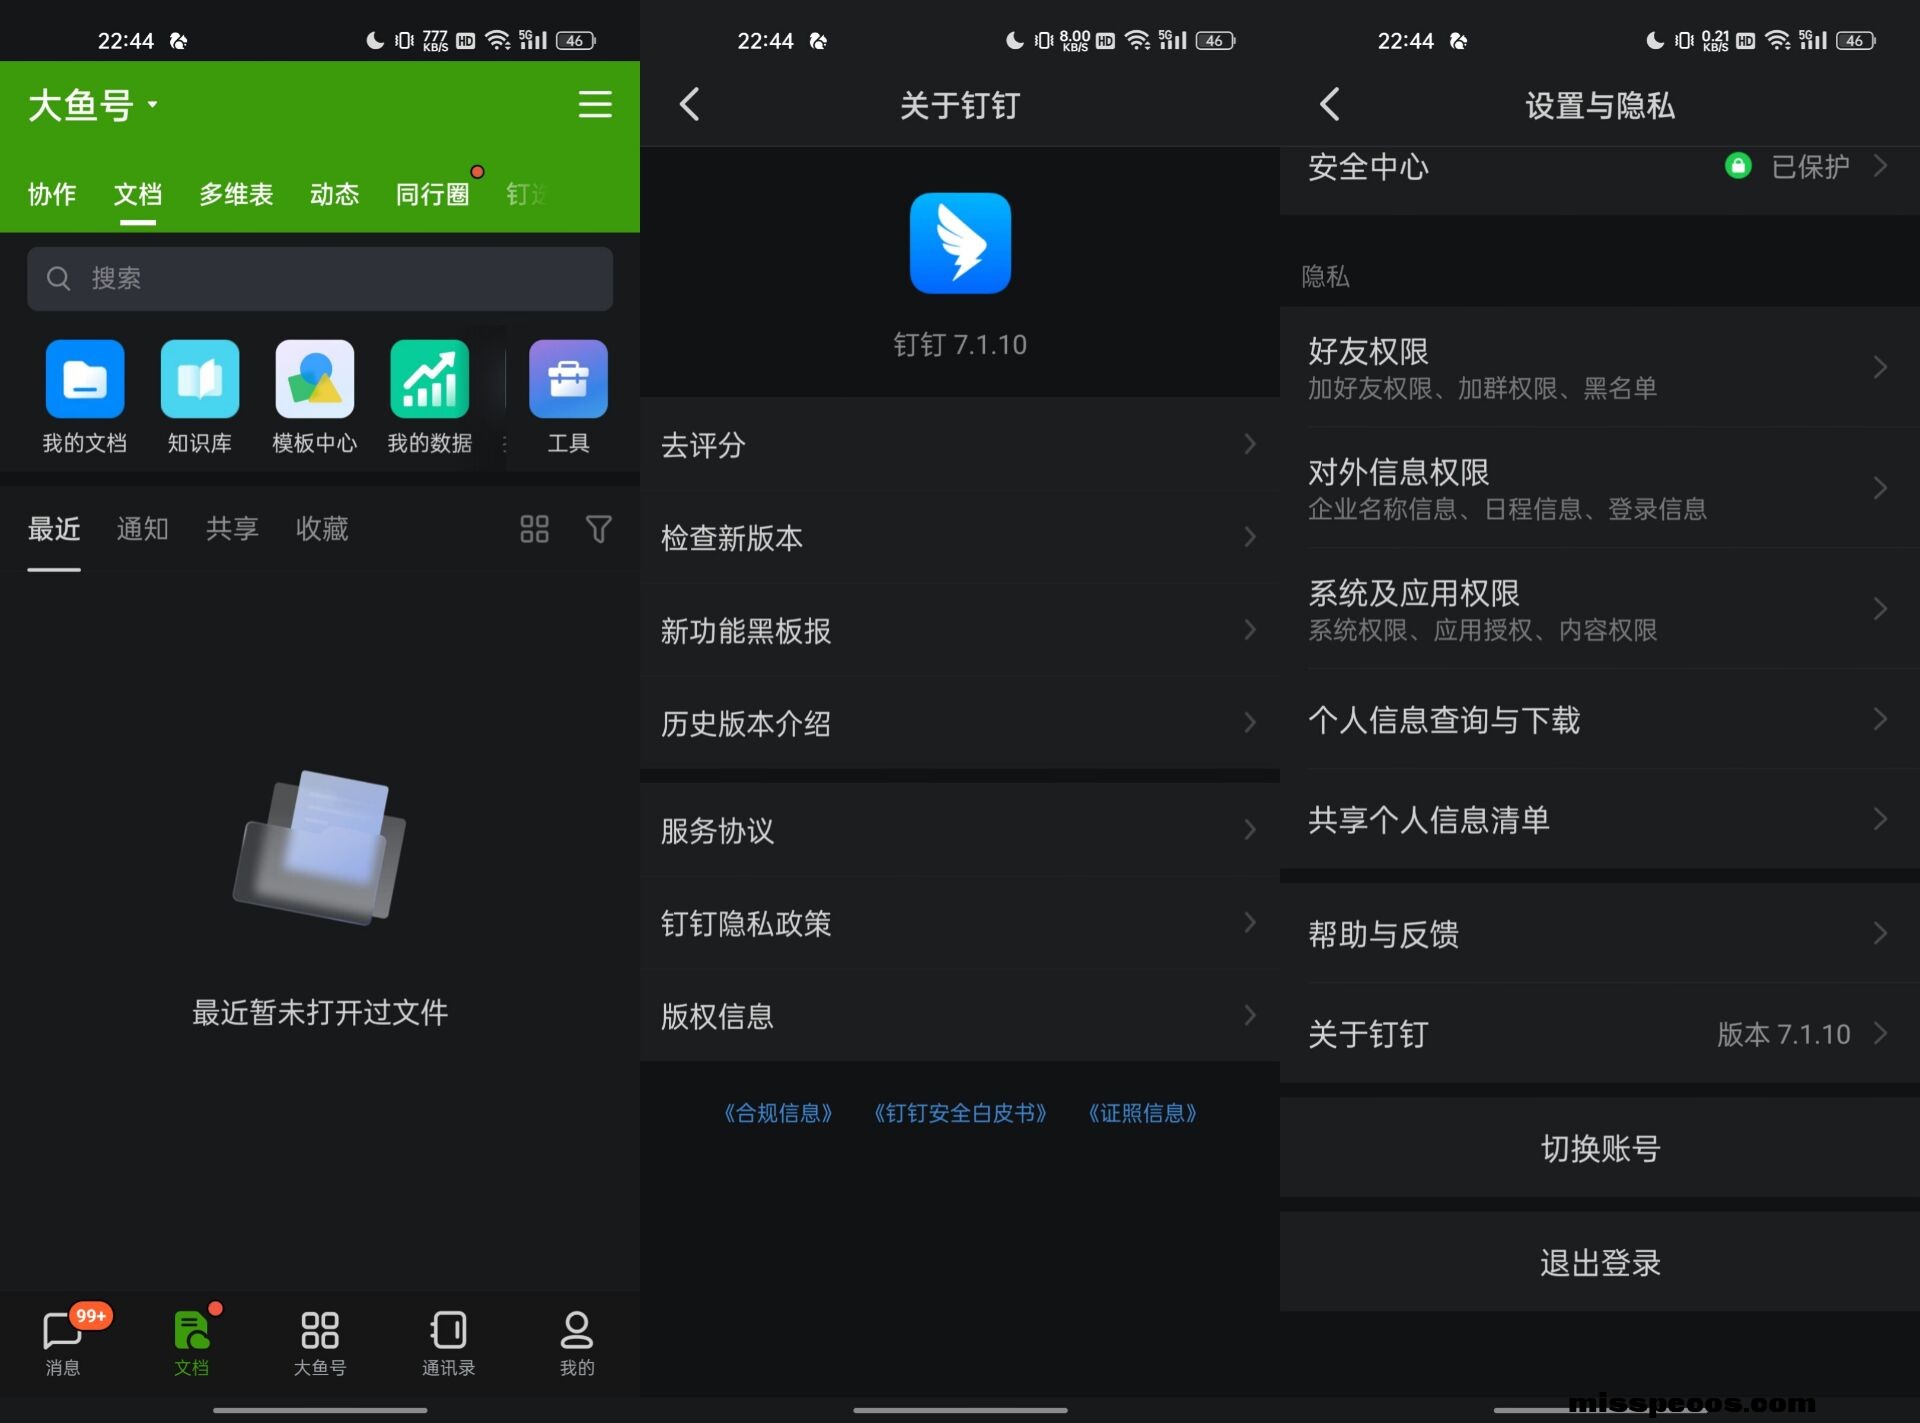Switch to 协作 top tab
1920x1423 pixels.
point(52,194)
